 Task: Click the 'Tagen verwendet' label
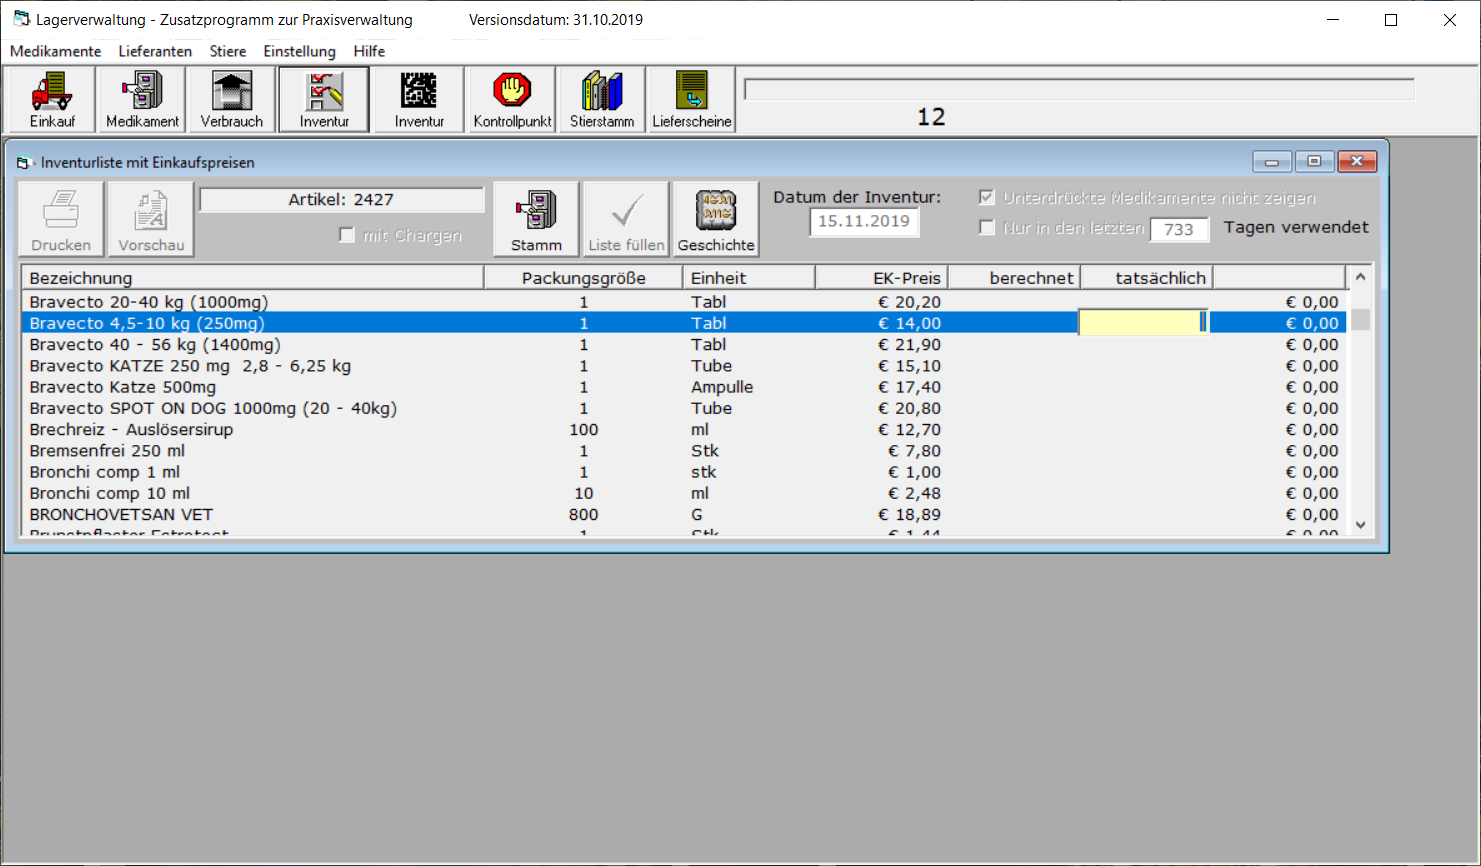pos(1296,227)
